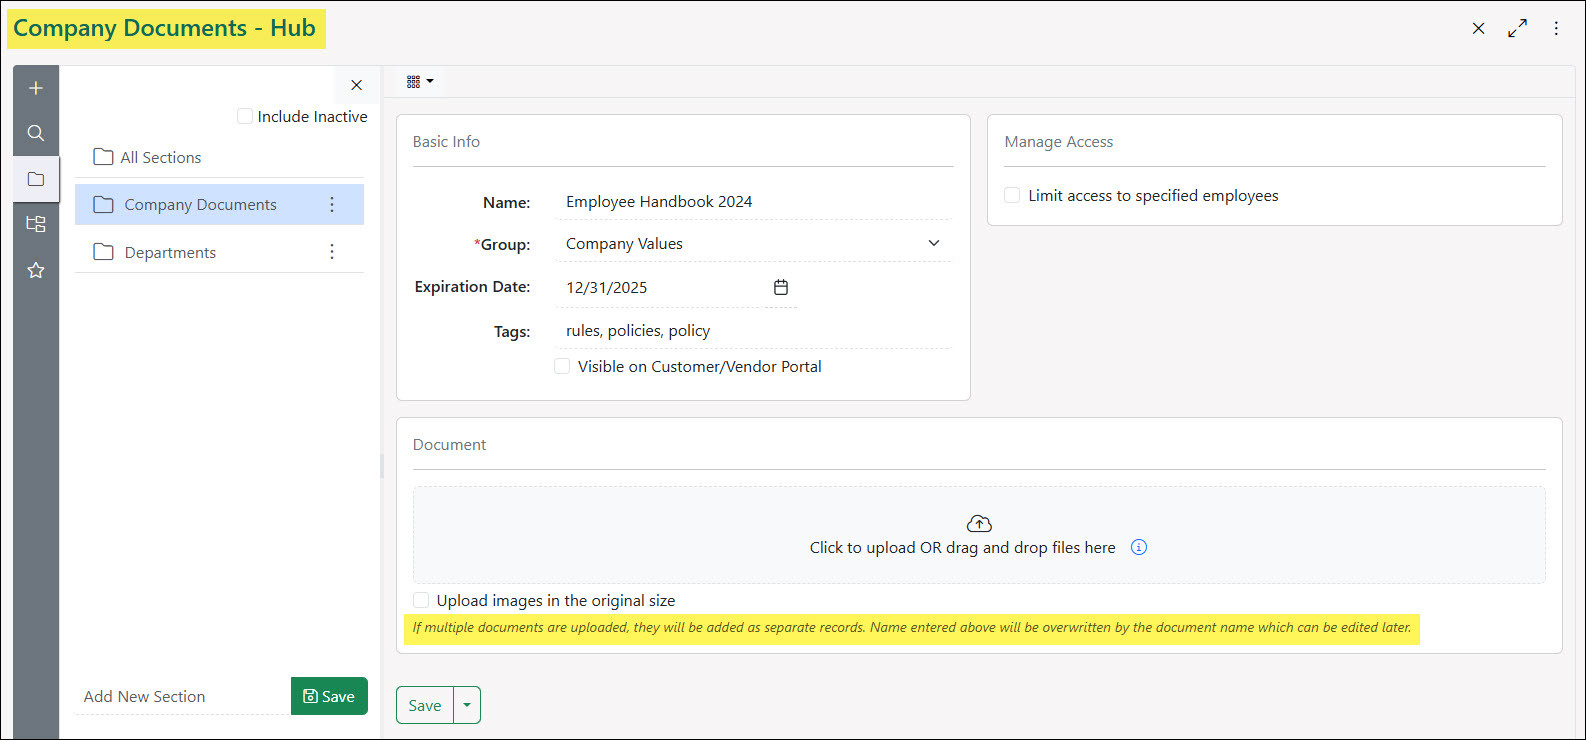Select the folder icon in sidebar
This screenshot has height=740, width=1586.
click(x=36, y=179)
